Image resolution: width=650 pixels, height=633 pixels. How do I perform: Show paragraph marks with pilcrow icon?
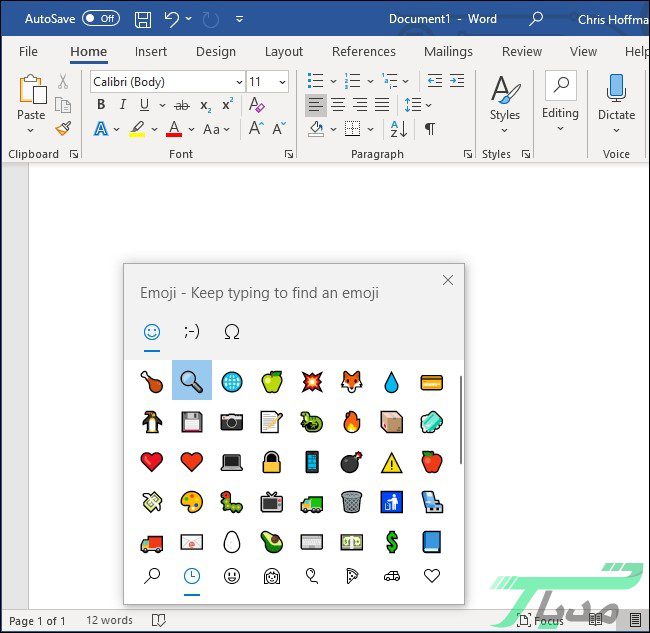429,129
